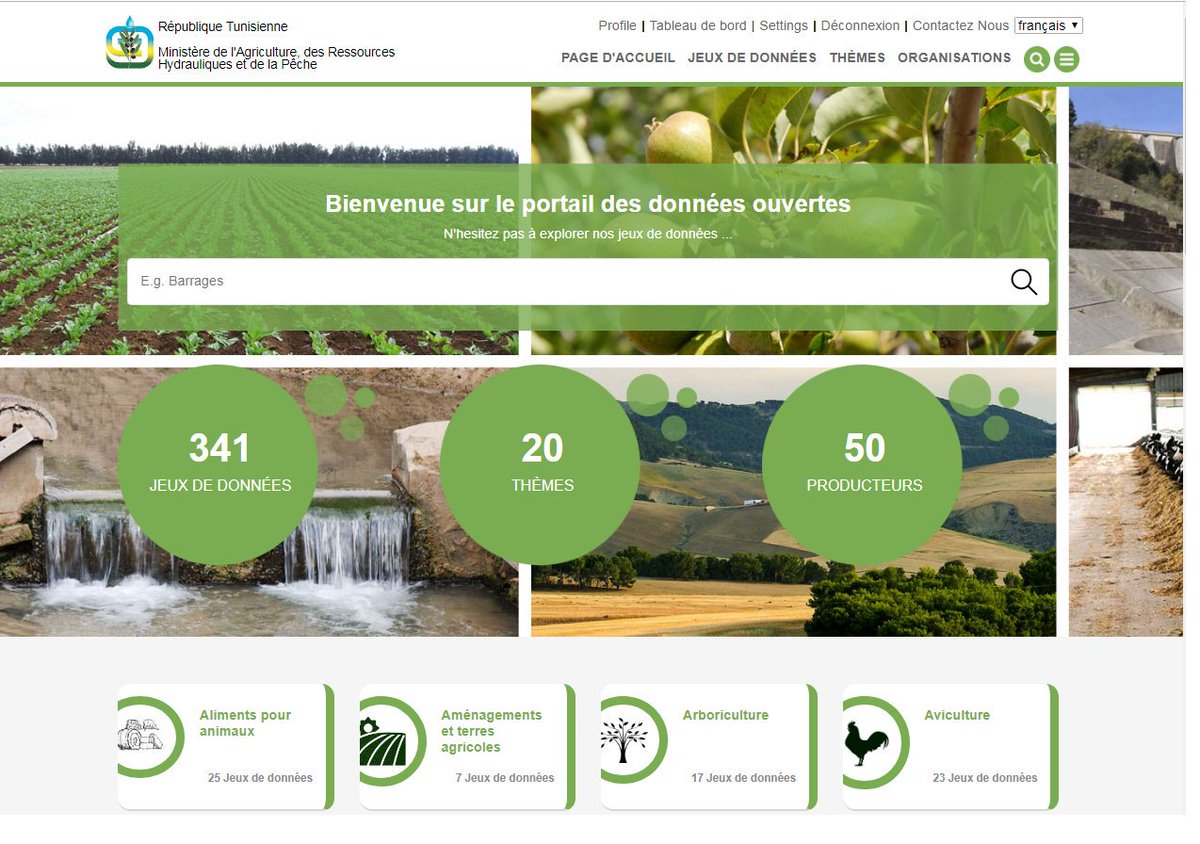Open Aménagements et terres agricoles theme title
This screenshot has height=844, width=1200.
(491, 731)
